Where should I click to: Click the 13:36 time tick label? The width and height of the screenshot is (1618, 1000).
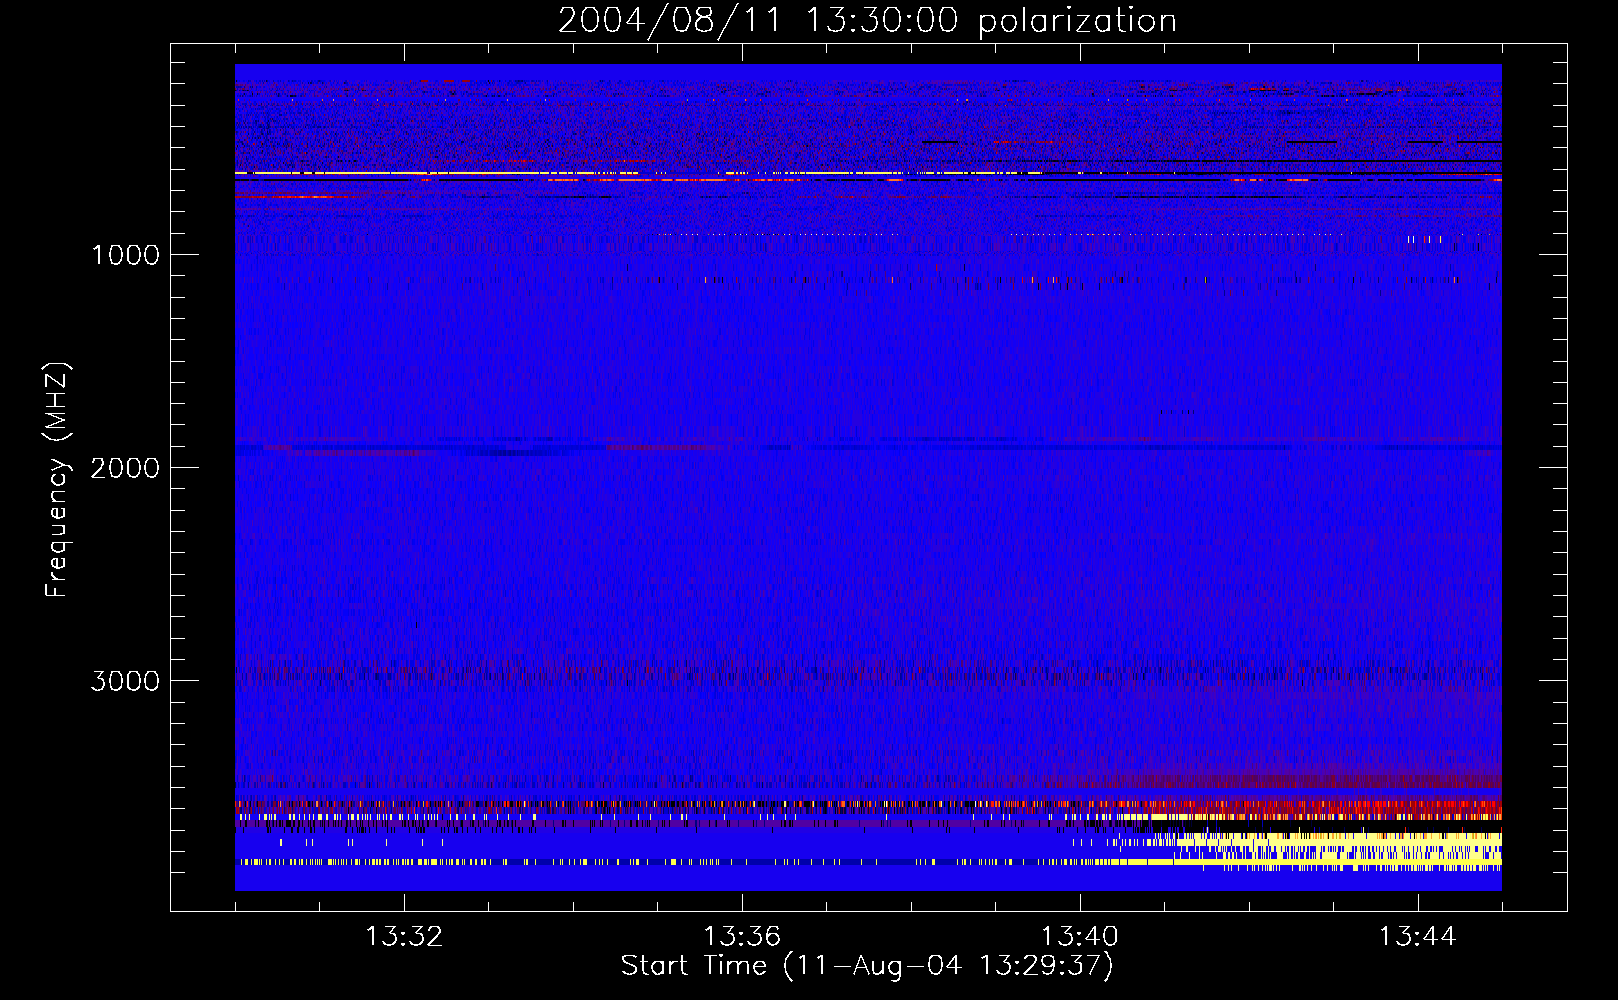(742, 936)
